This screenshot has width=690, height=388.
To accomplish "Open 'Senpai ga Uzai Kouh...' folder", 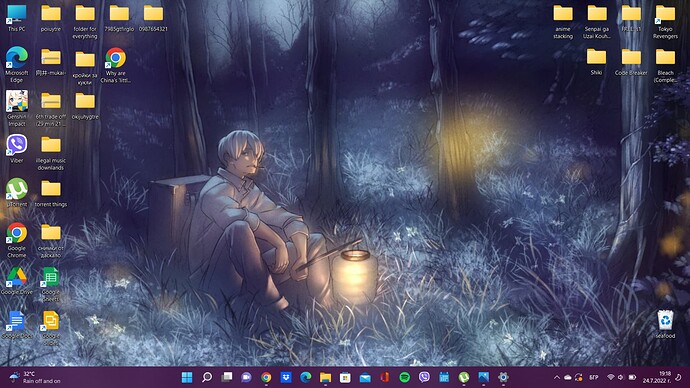I will (597, 22).
